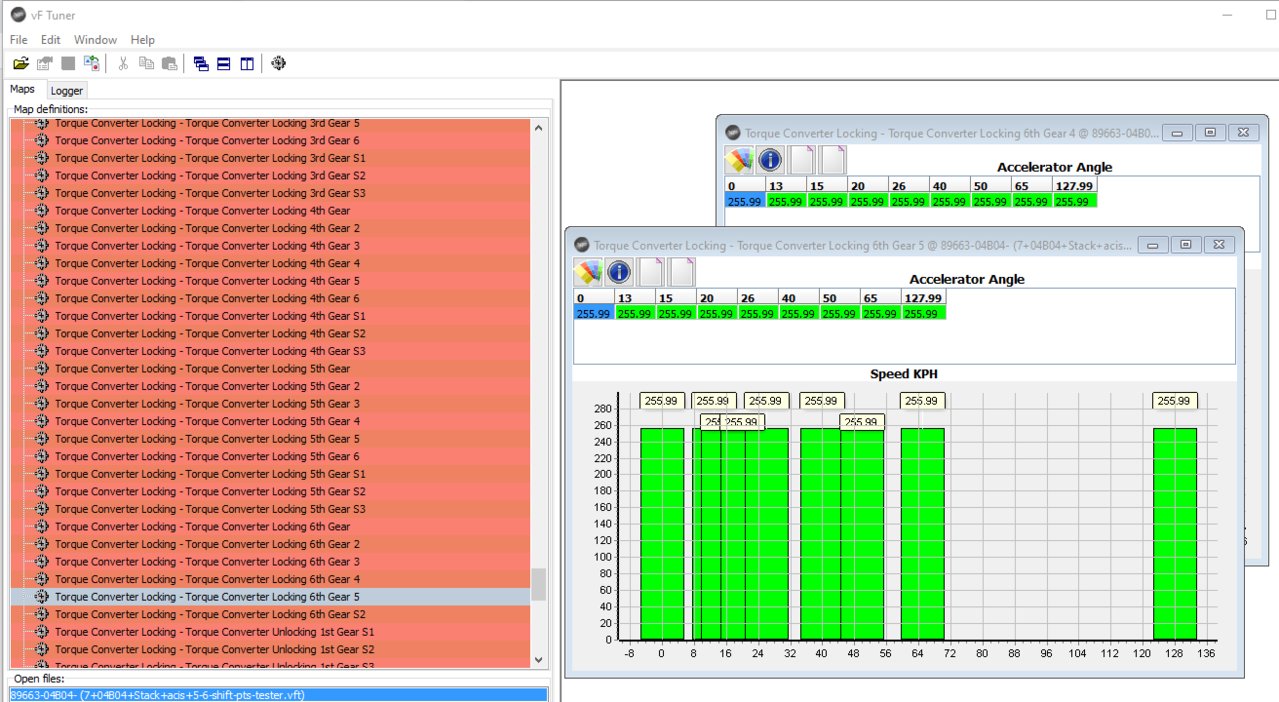Click column header 65 in 6th Gear 5 window
Viewport: 1279px width, 702px height.
tap(881, 298)
